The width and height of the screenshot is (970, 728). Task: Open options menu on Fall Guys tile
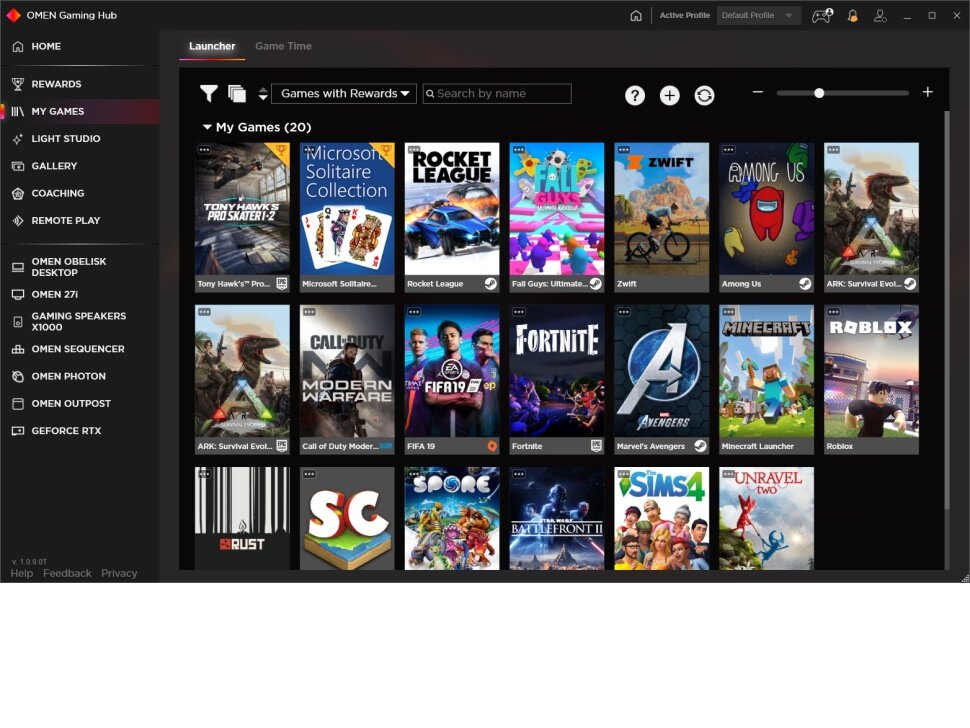tap(519, 150)
